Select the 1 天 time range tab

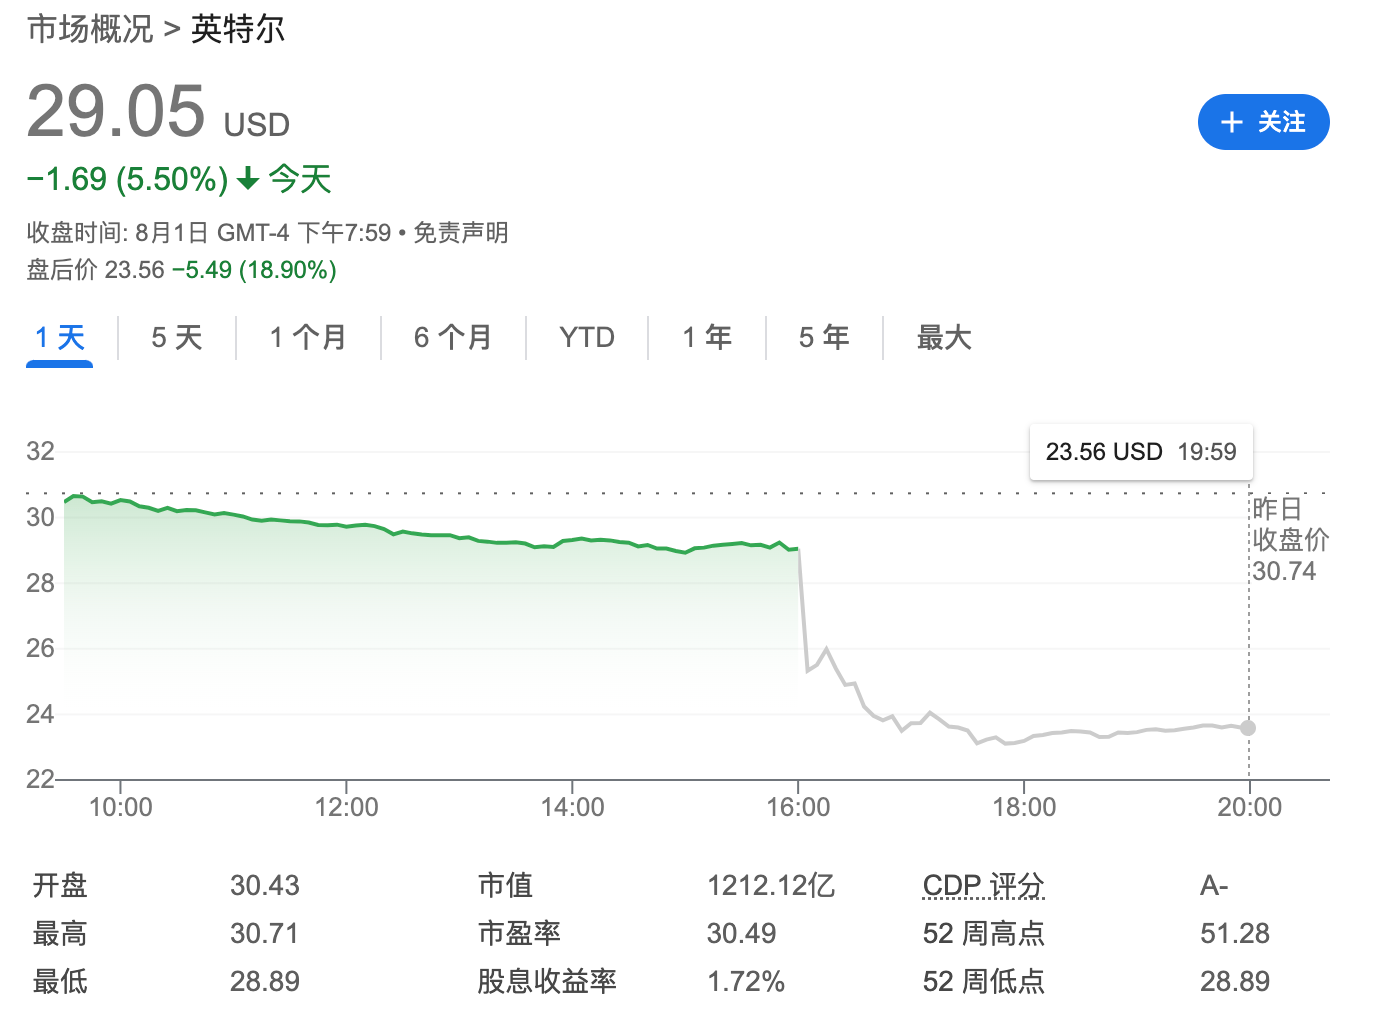pyautogui.click(x=60, y=338)
